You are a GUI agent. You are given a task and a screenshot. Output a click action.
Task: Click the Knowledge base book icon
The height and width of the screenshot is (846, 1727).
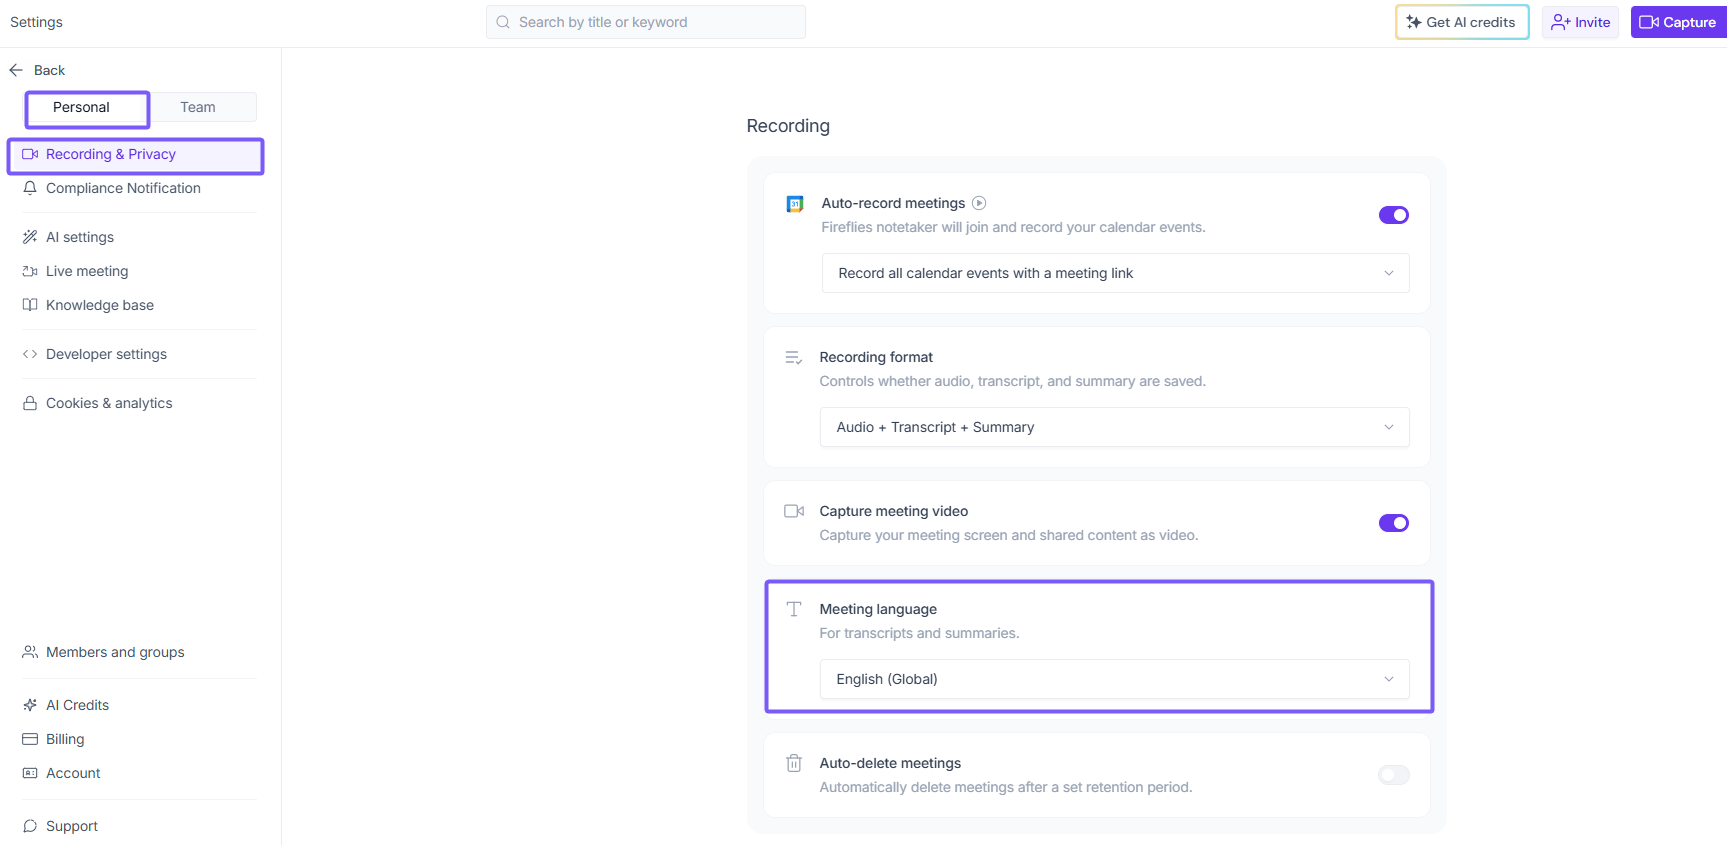[30, 305]
